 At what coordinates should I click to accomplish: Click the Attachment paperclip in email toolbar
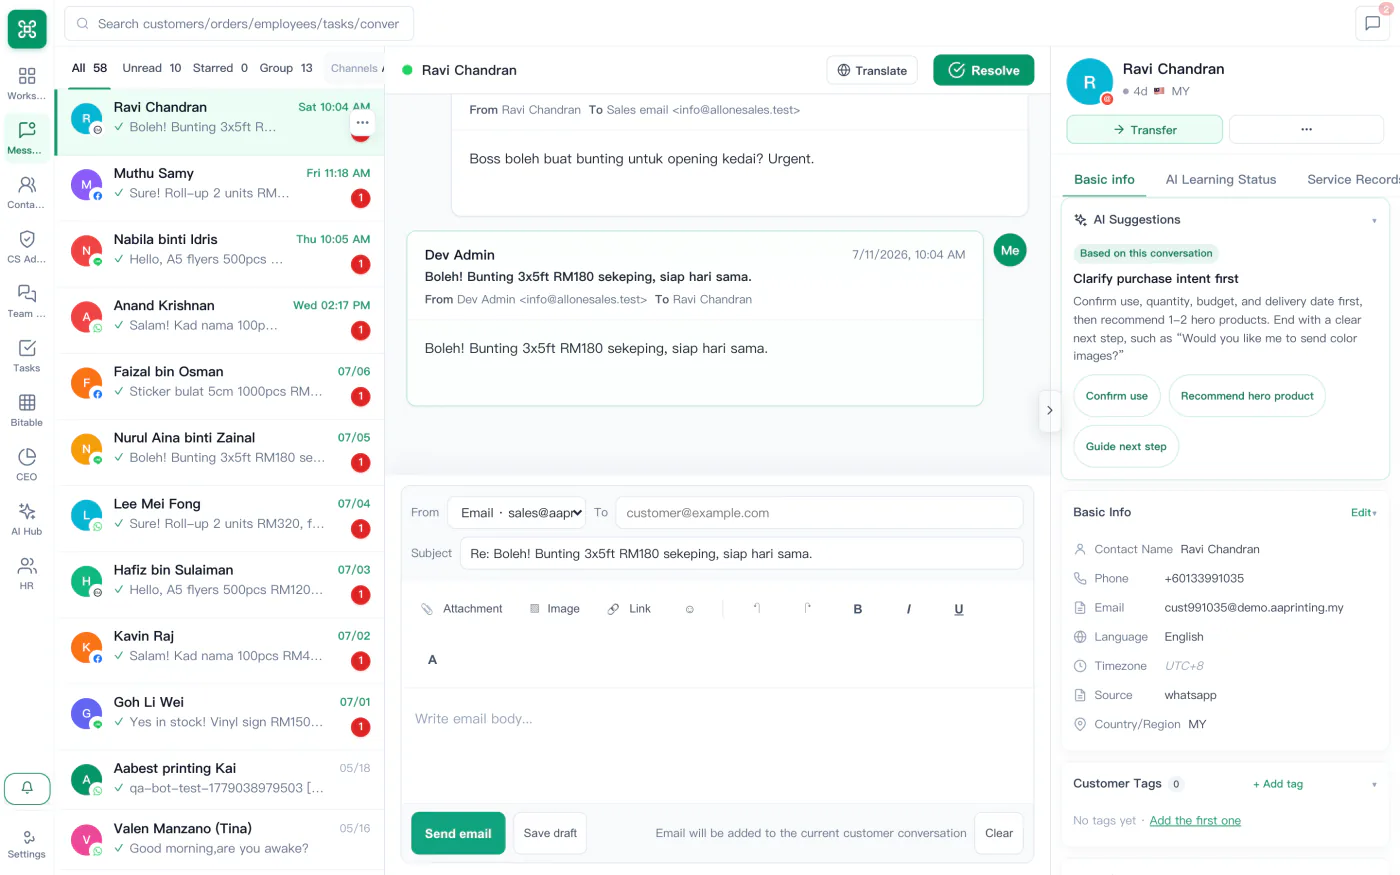461,609
